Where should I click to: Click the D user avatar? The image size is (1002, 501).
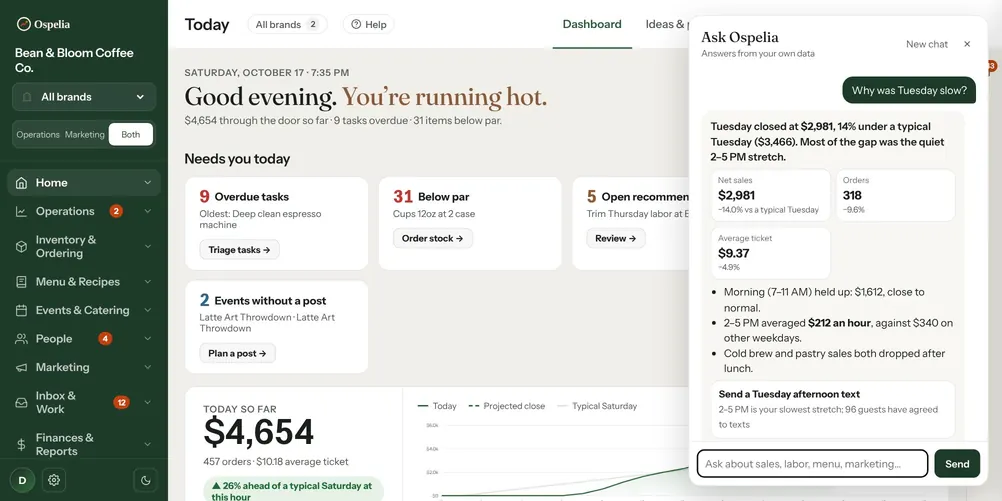coord(22,480)
